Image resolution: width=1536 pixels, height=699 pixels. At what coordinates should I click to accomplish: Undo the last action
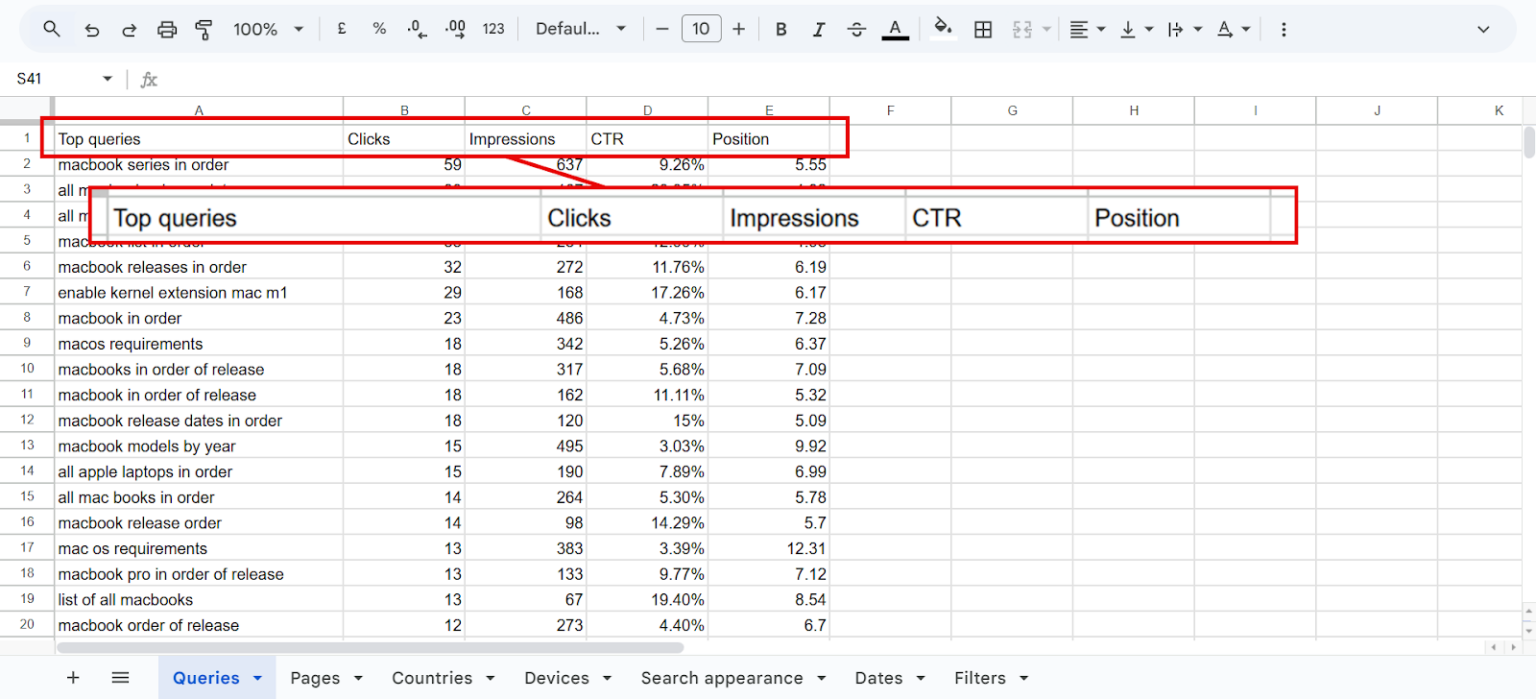coord(92,30)
